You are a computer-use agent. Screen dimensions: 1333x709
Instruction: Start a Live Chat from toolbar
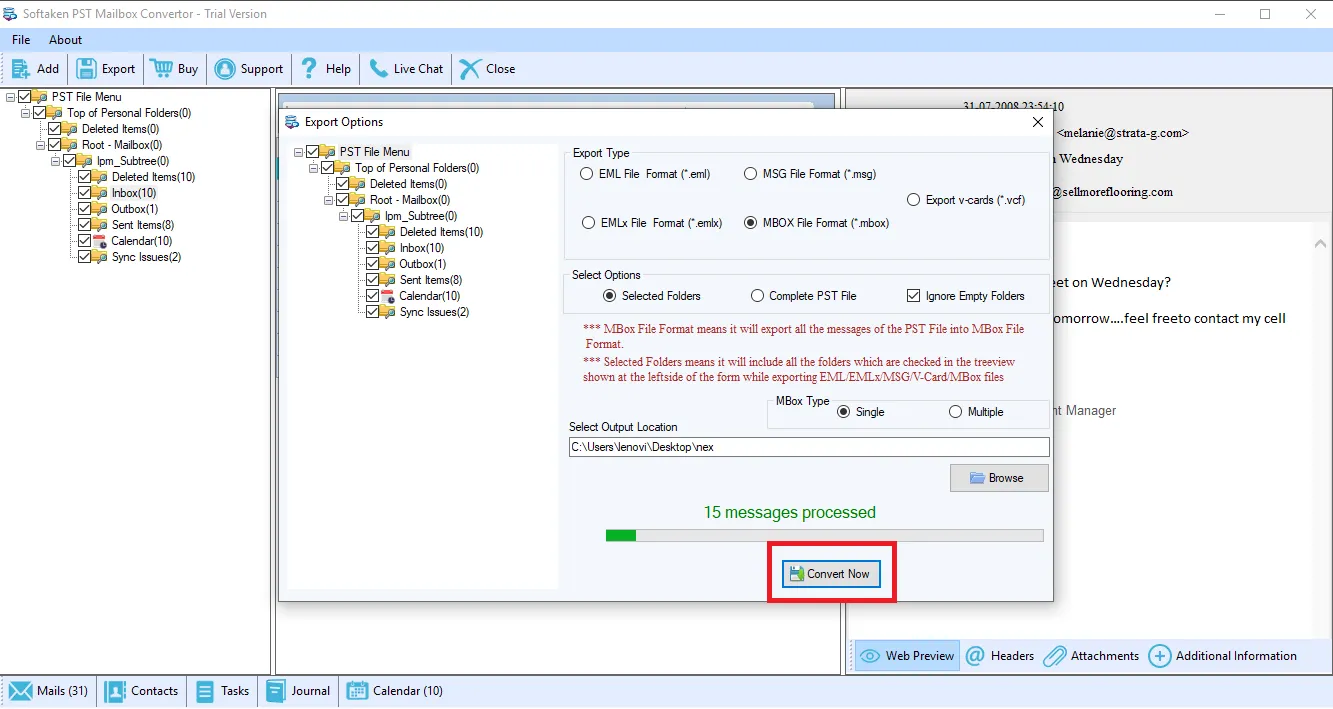pyautogui.click(x=406, y=69)
